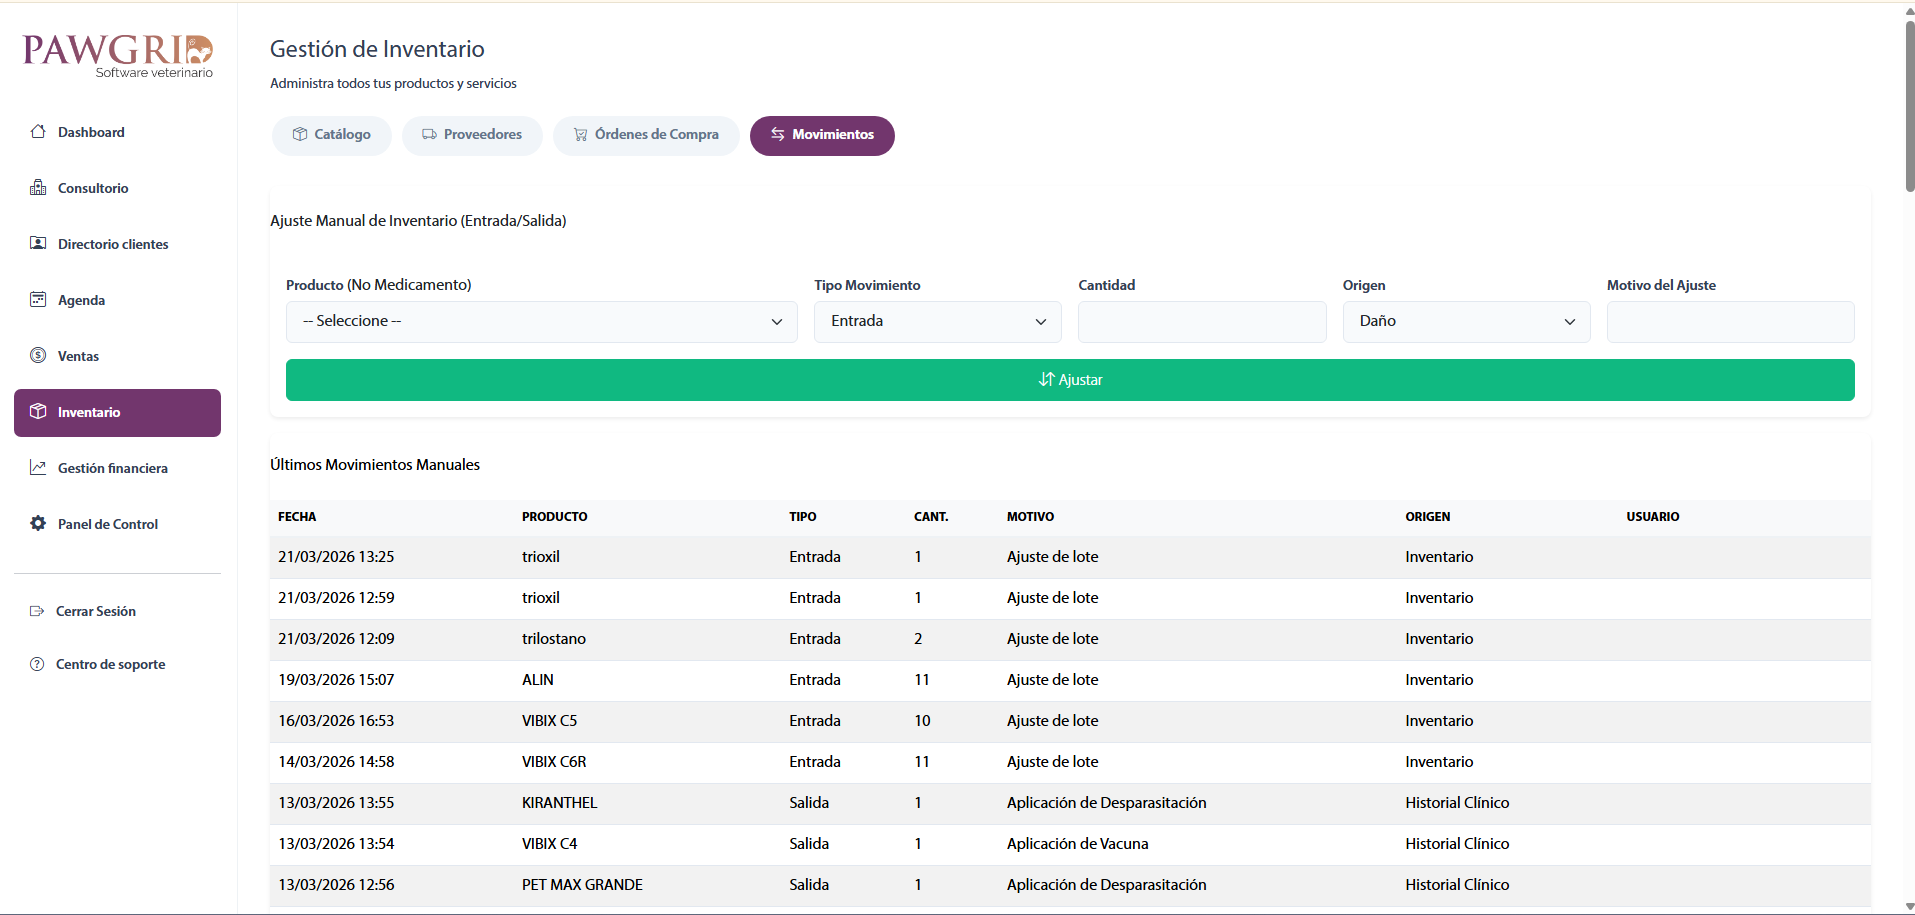1915x915 pixels.
Task: Expand the Producto selection dropdown
Action: coord(541,321)
